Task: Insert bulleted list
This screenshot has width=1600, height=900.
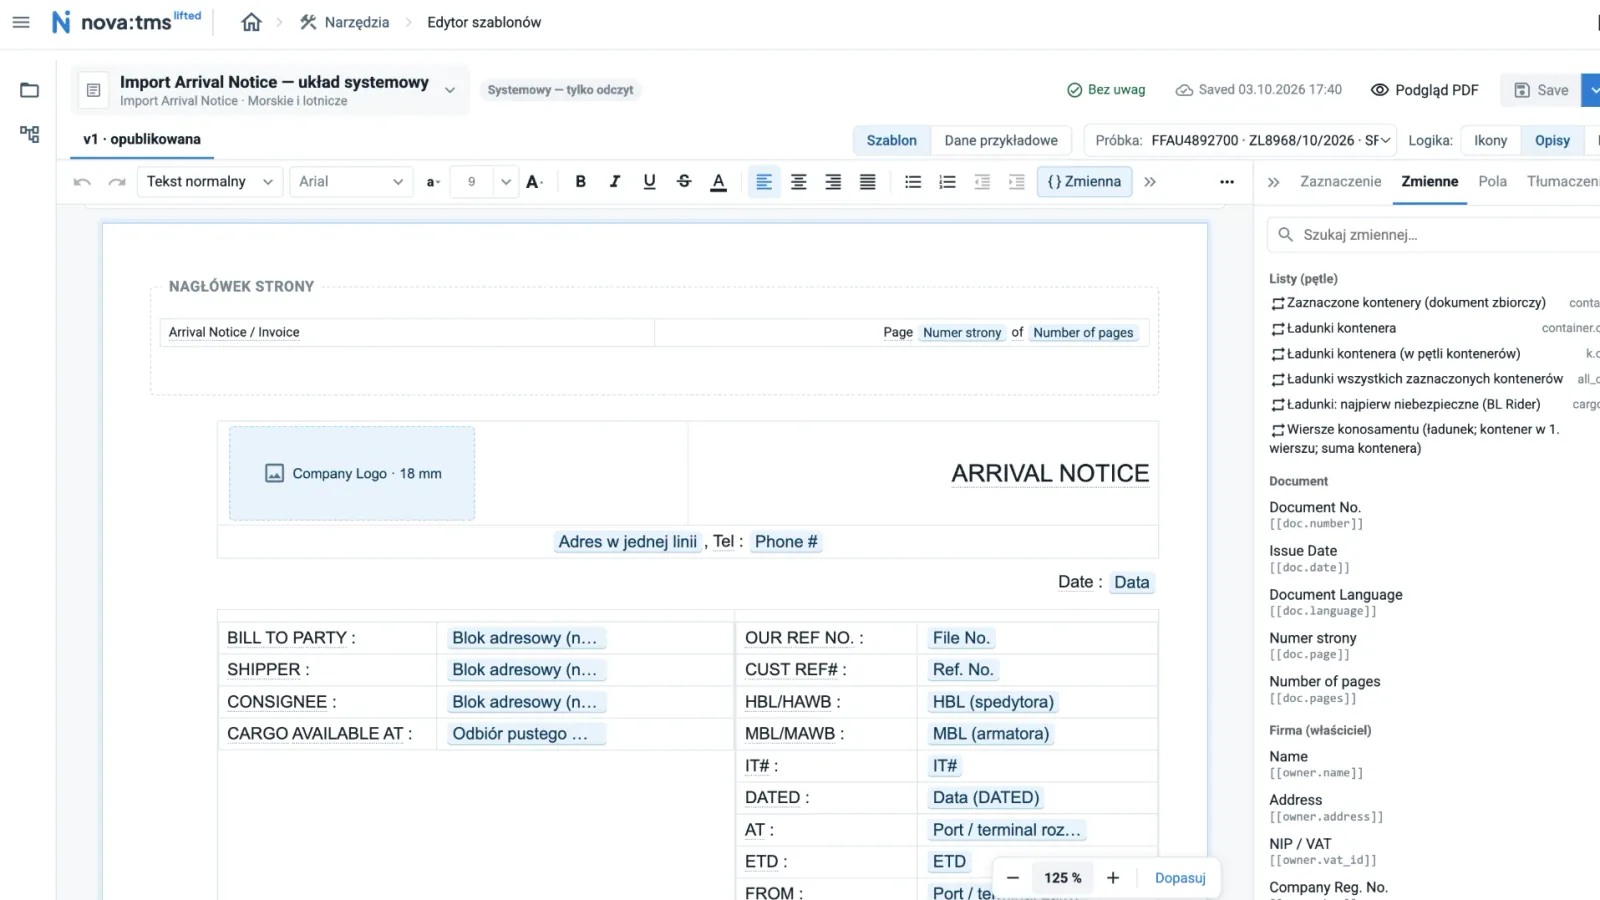Action: [x=913, y=181]
